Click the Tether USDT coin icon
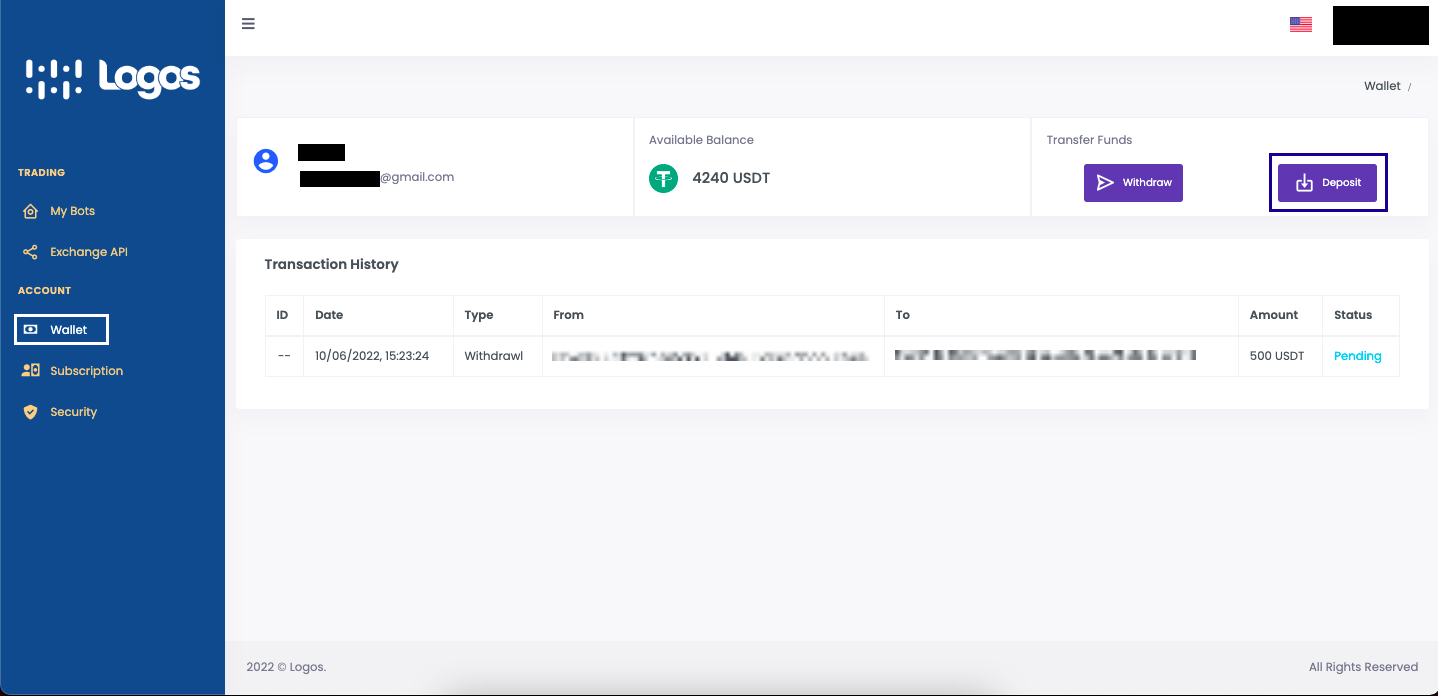The height and width of the screenshot is (696, 1438). 663,178
